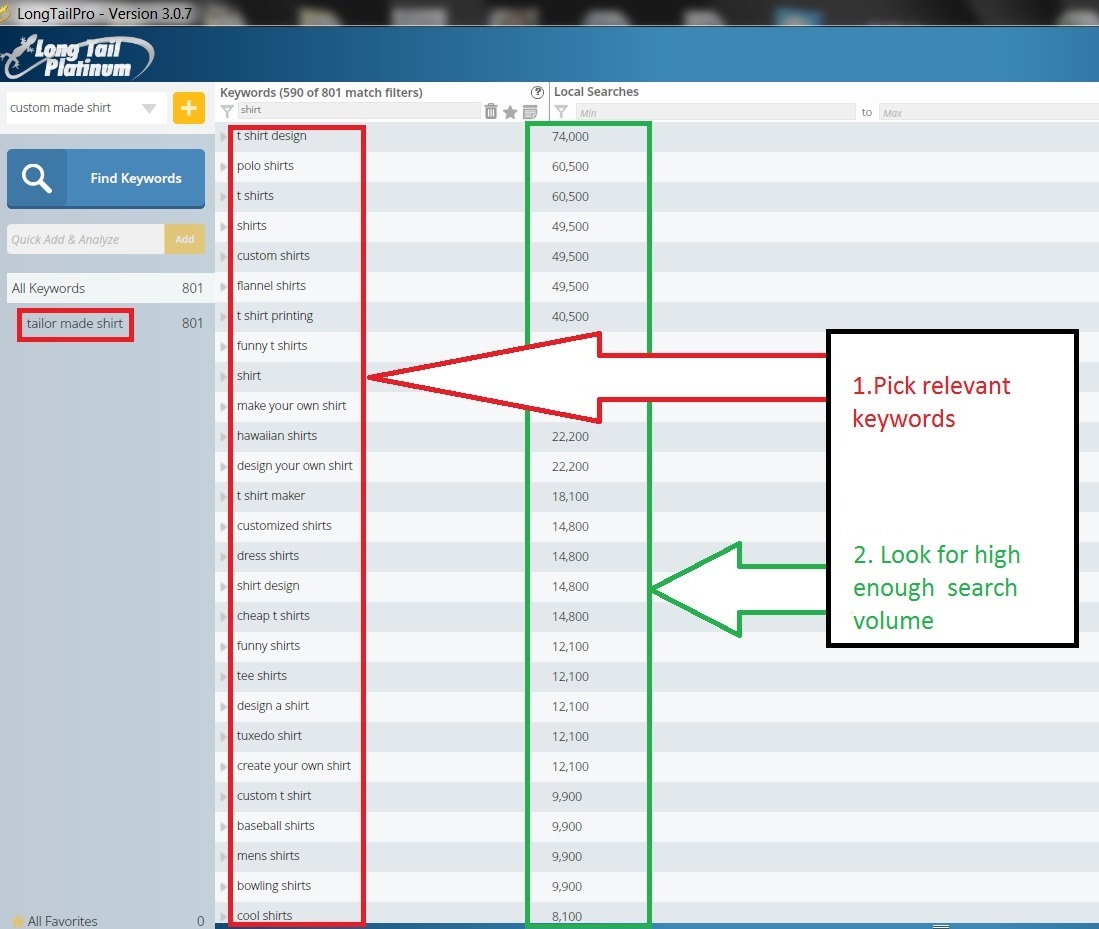Click the Add button next to Quick Add
The height and width of the screenshot is (929, 1099).
tap(184, 239)
